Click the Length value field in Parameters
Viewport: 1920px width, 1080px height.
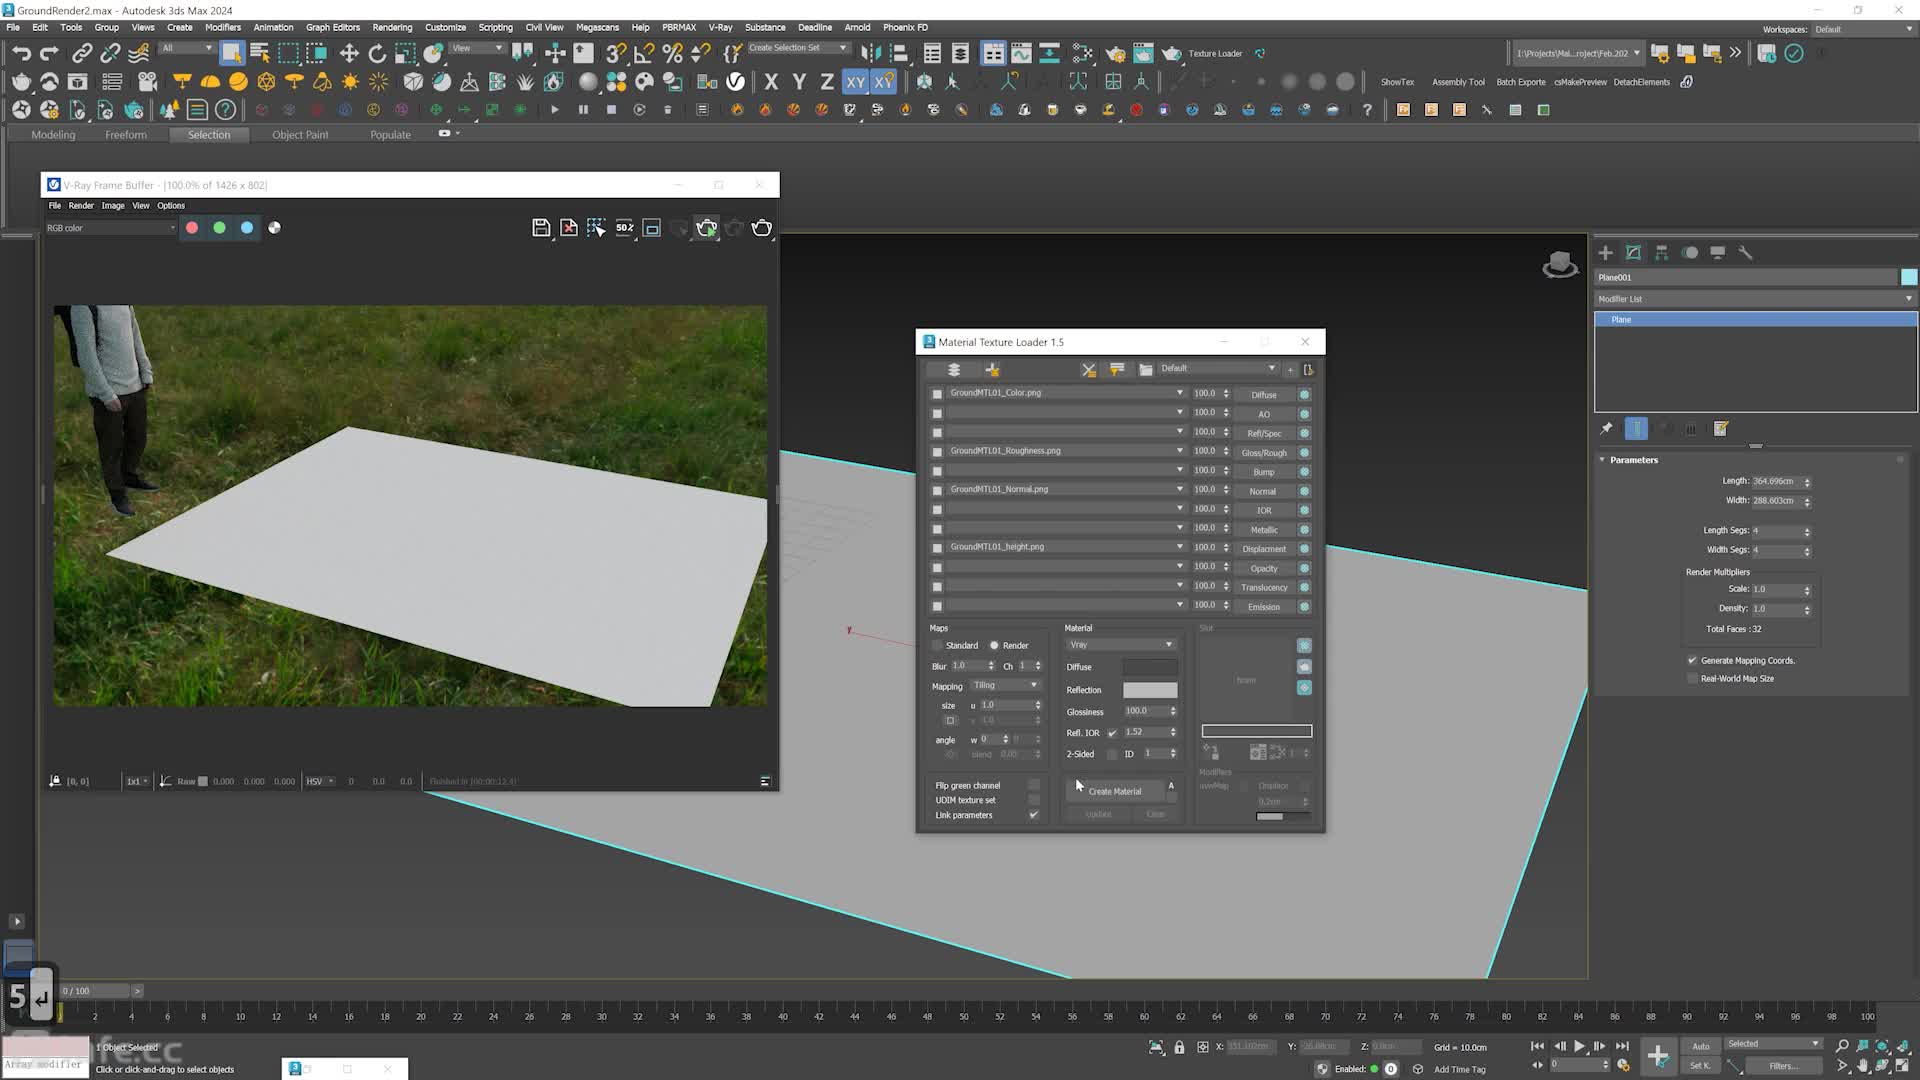tap(1775, 482)
